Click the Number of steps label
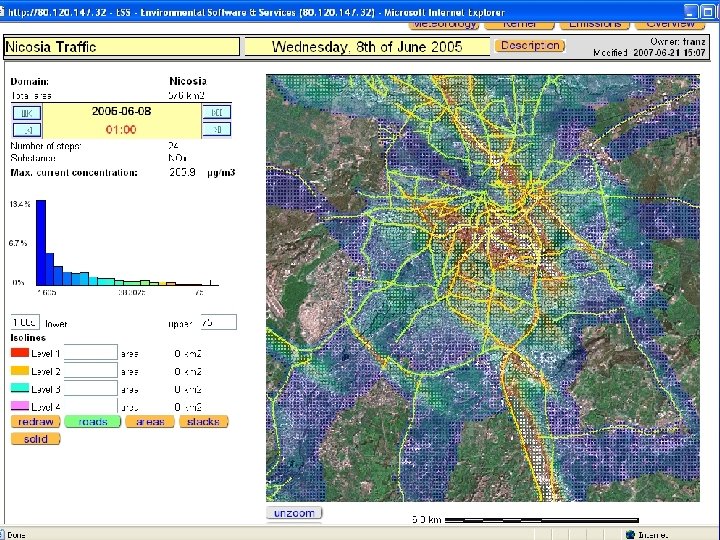 pos(45,146)
